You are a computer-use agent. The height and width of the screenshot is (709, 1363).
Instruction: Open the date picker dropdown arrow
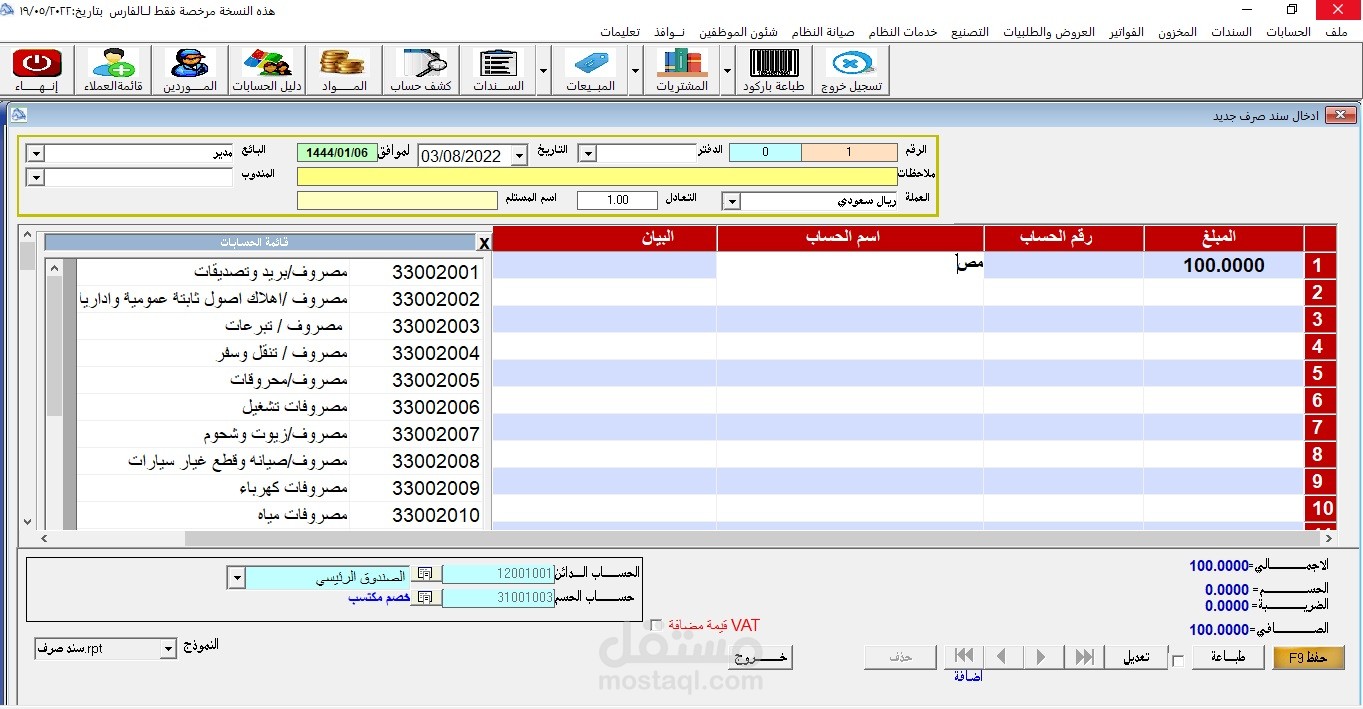(519, 155)
